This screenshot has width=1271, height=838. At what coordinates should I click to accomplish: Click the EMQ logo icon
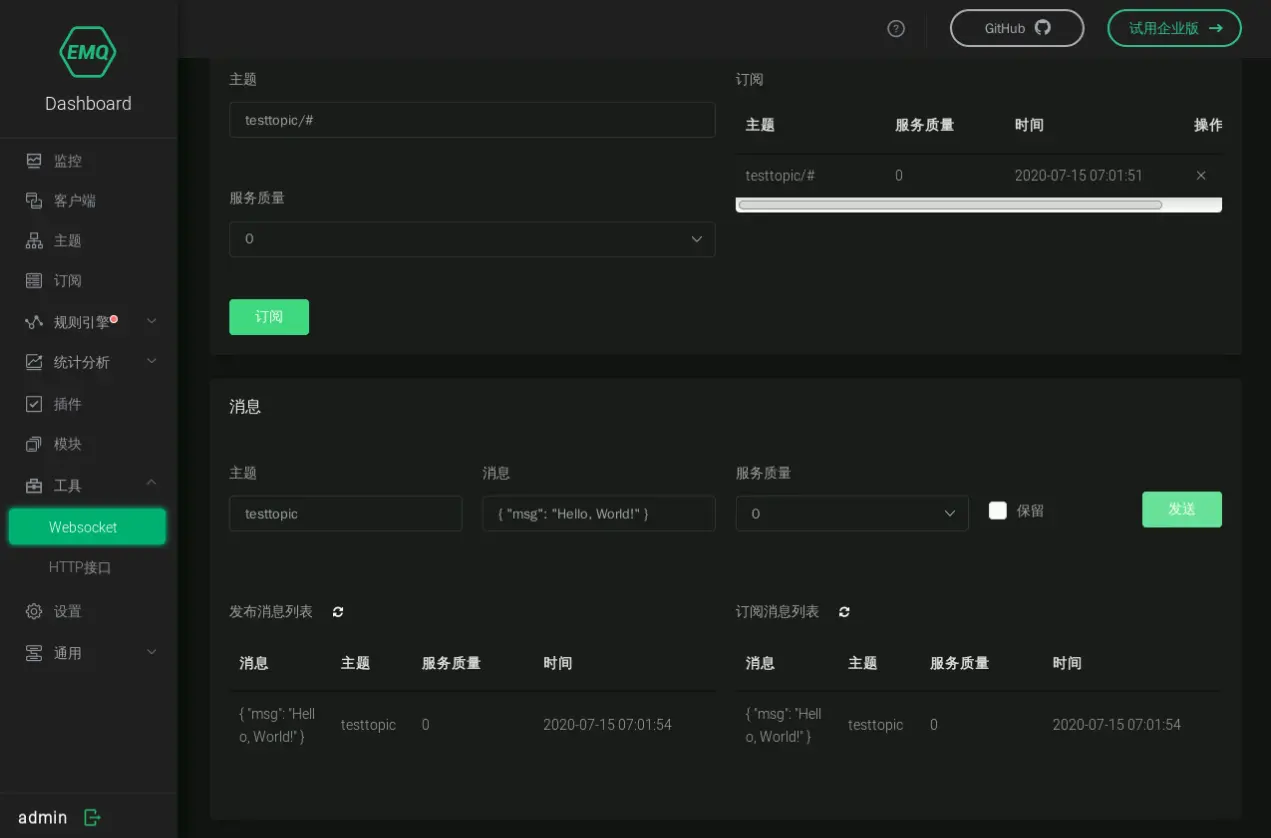(x=88, y=51)
